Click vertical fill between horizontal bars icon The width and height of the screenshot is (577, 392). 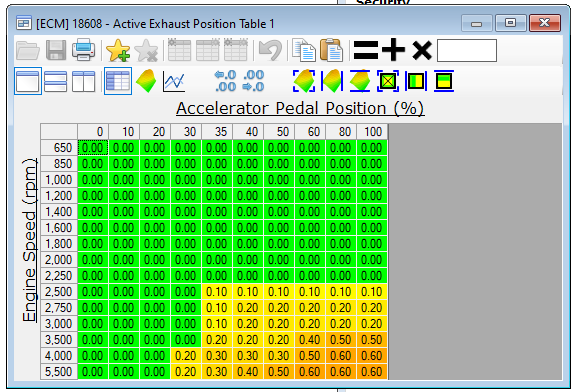tap(444, 81)
